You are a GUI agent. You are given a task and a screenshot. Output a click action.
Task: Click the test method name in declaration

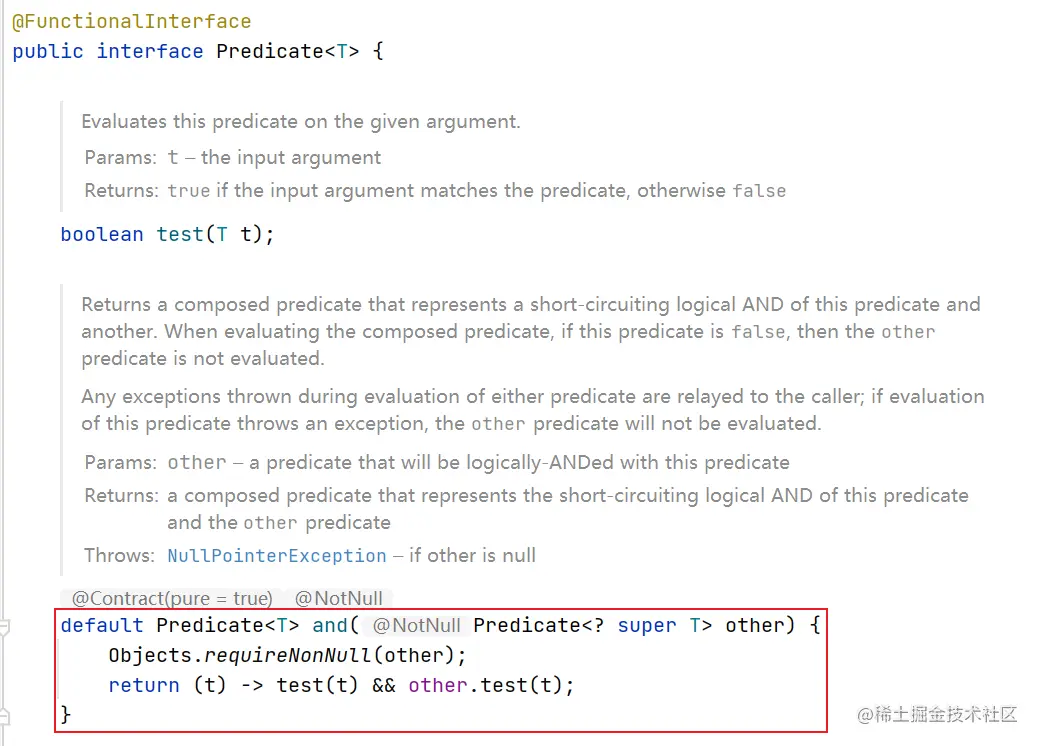[x=180, y=234]
